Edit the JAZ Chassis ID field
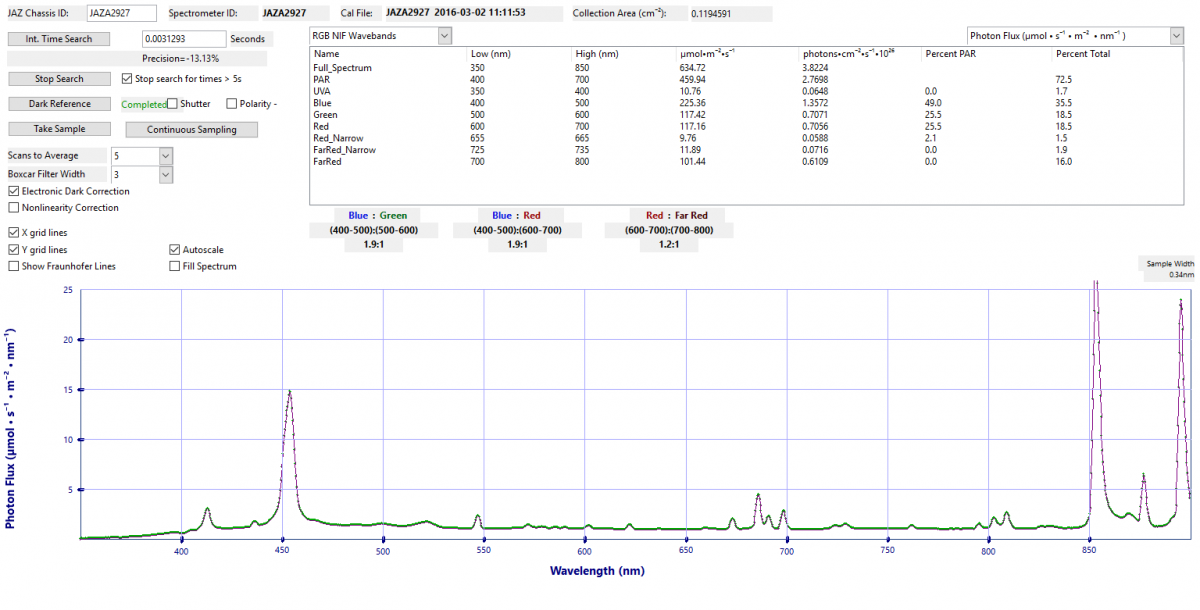This screenshot has height=610, width=1200. [121, 14]
